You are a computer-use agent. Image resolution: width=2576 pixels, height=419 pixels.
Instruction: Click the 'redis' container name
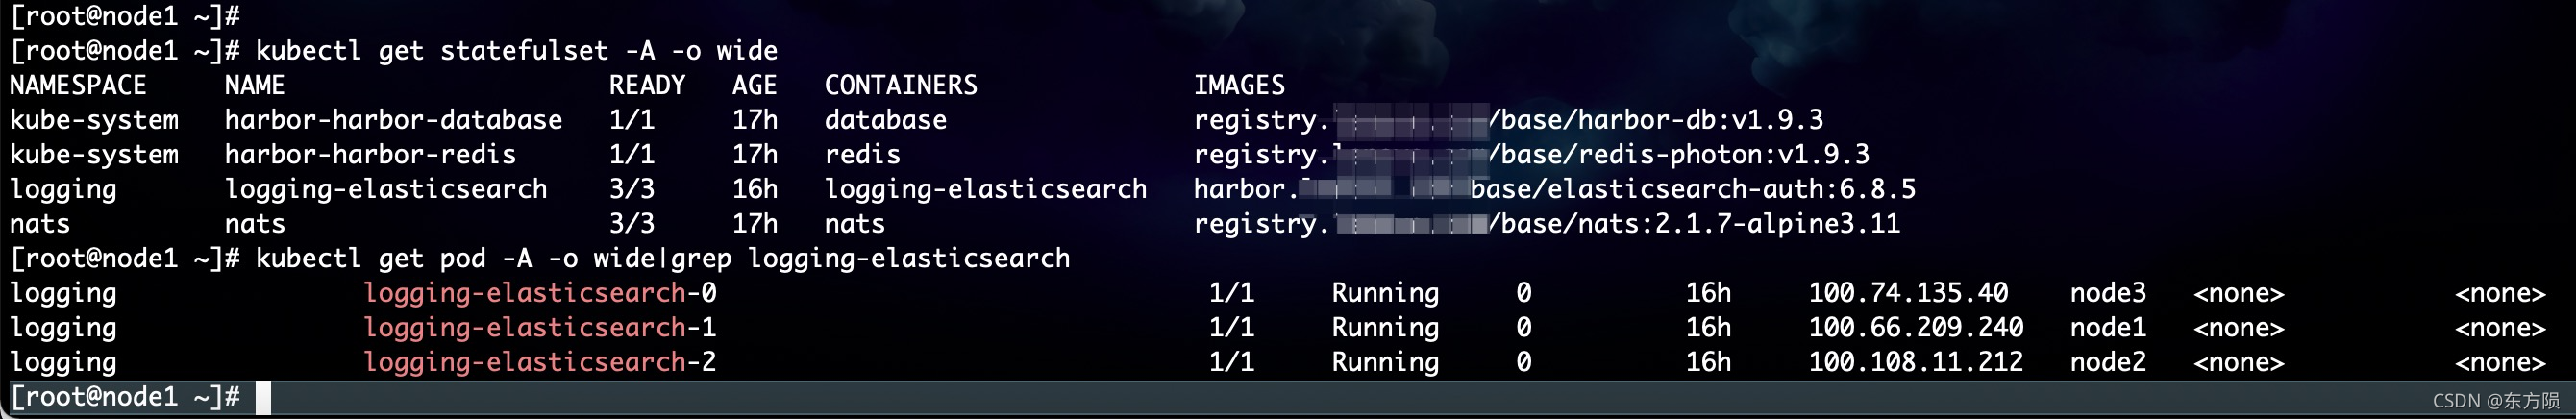(x=862, y=154)
